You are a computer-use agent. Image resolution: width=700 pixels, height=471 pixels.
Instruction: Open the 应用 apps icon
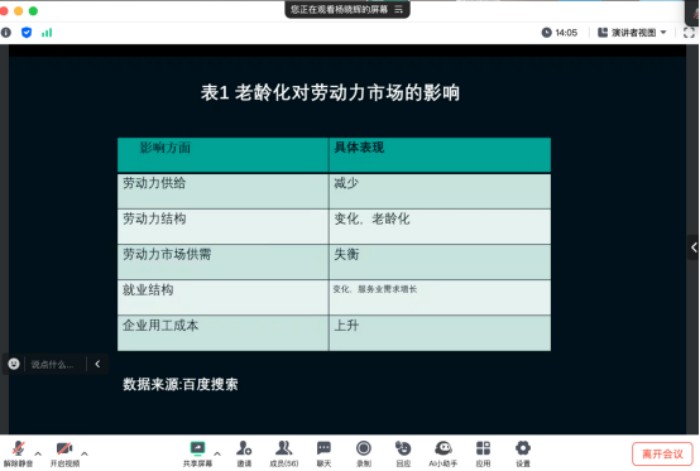tap(483, 451)
